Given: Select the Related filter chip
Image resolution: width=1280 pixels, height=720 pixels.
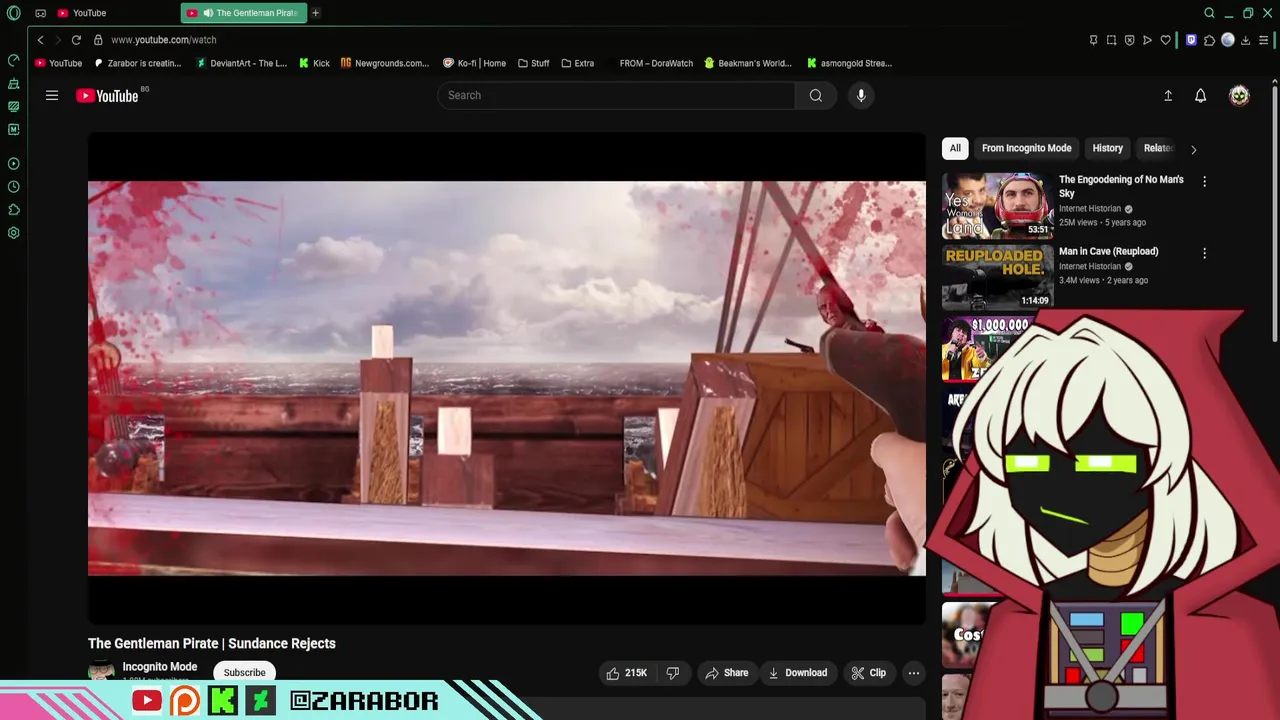Looking at the screenshot, I should click(1158, 148).
